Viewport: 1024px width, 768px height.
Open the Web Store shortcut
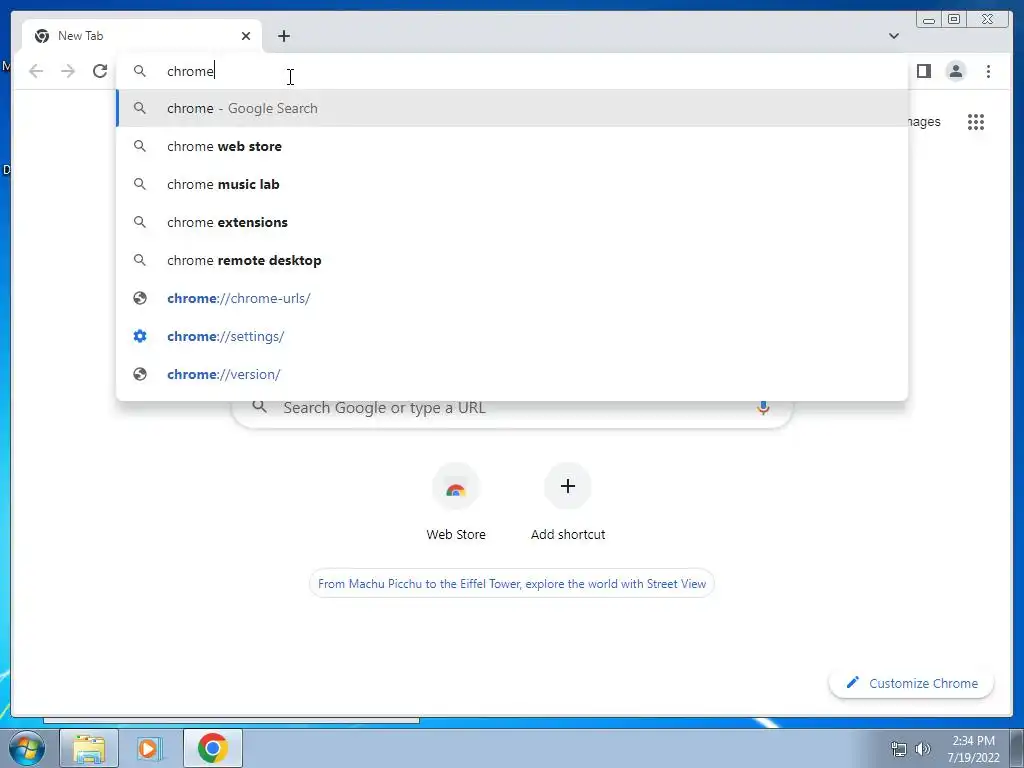[456, 503]
